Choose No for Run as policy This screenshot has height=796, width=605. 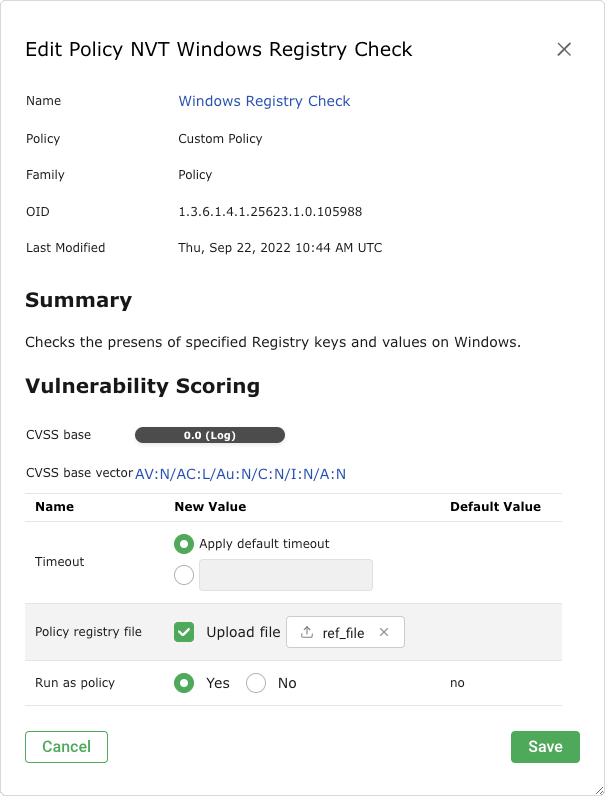256,683
